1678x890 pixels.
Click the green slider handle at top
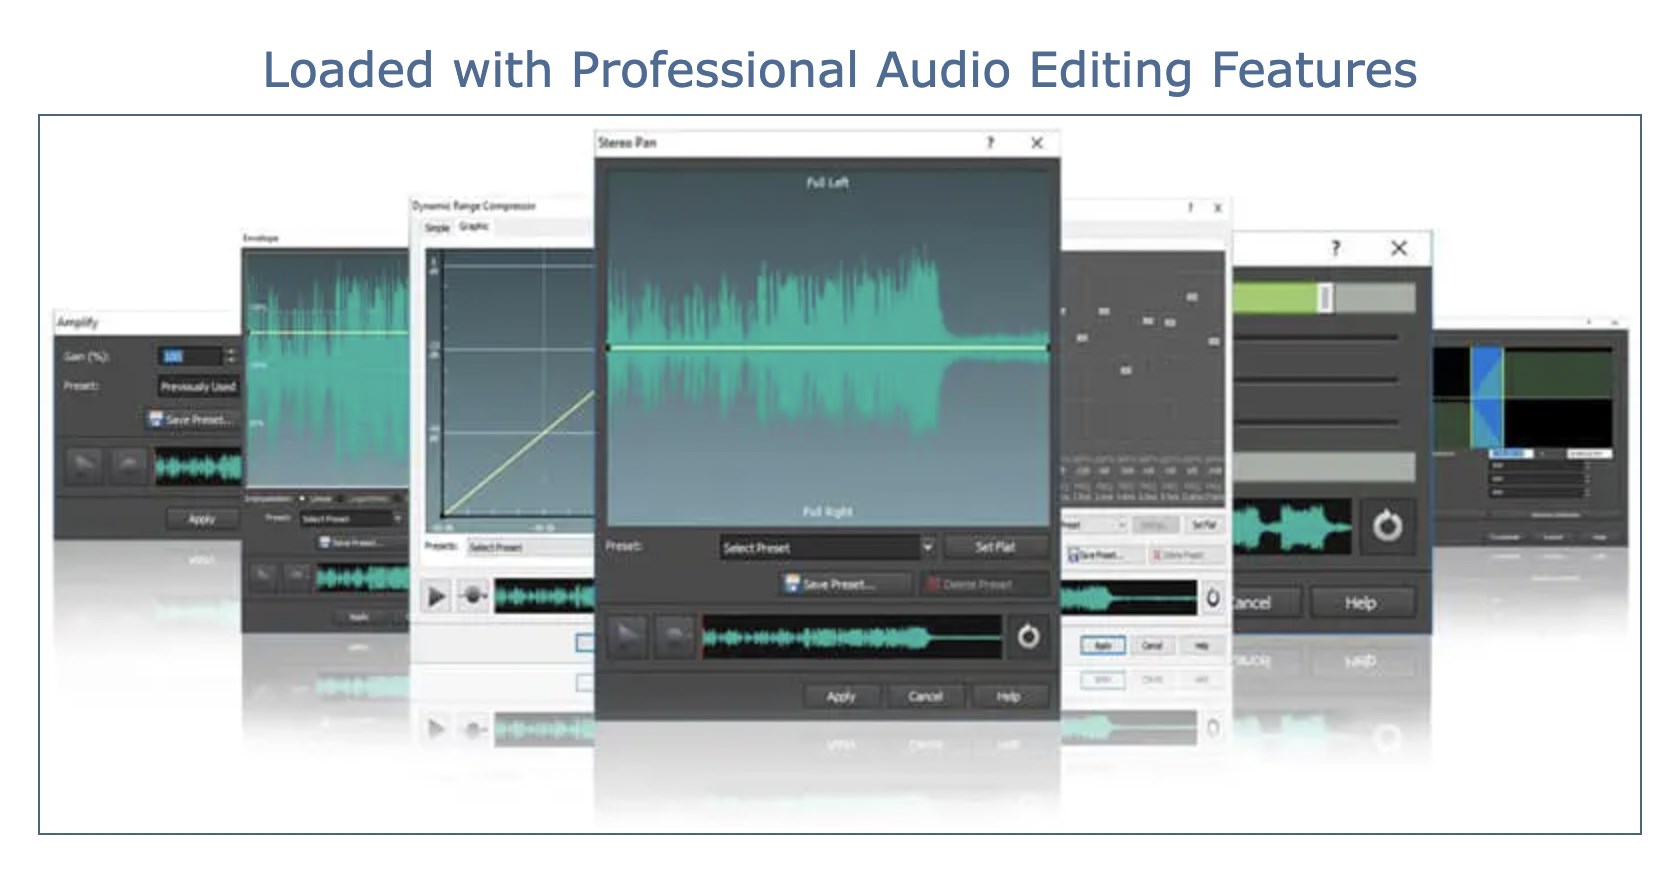coord(1325,297)
